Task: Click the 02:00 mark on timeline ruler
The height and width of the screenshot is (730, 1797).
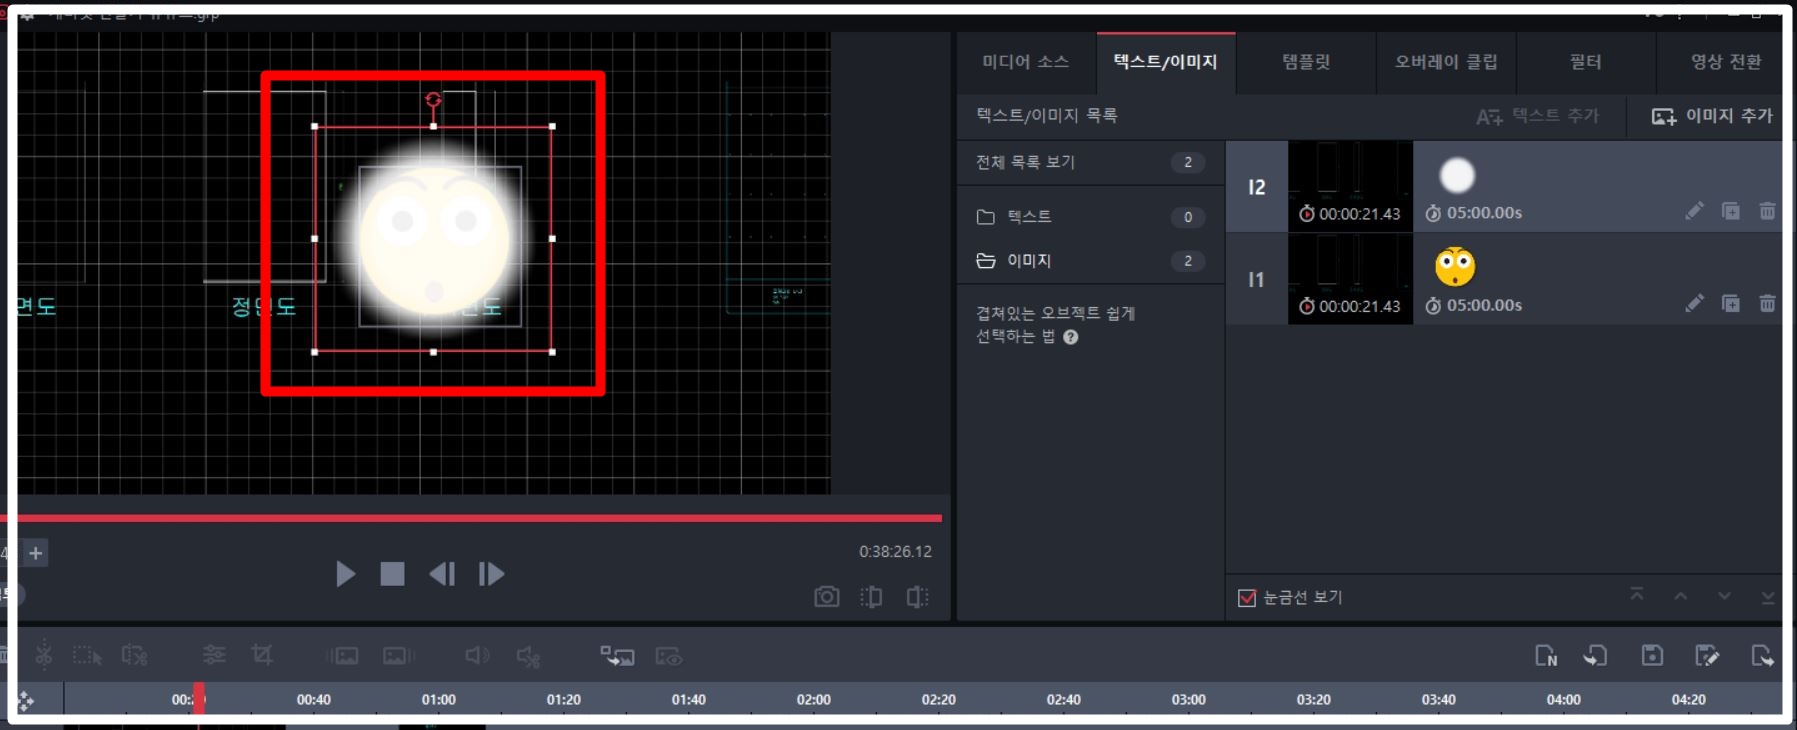Action: [813, 700]
